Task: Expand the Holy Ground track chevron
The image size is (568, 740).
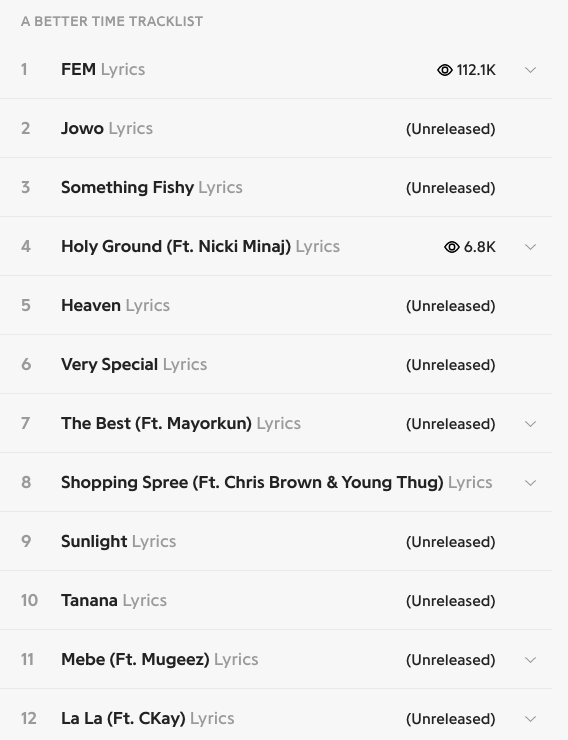Action: (x=530, y=247)
